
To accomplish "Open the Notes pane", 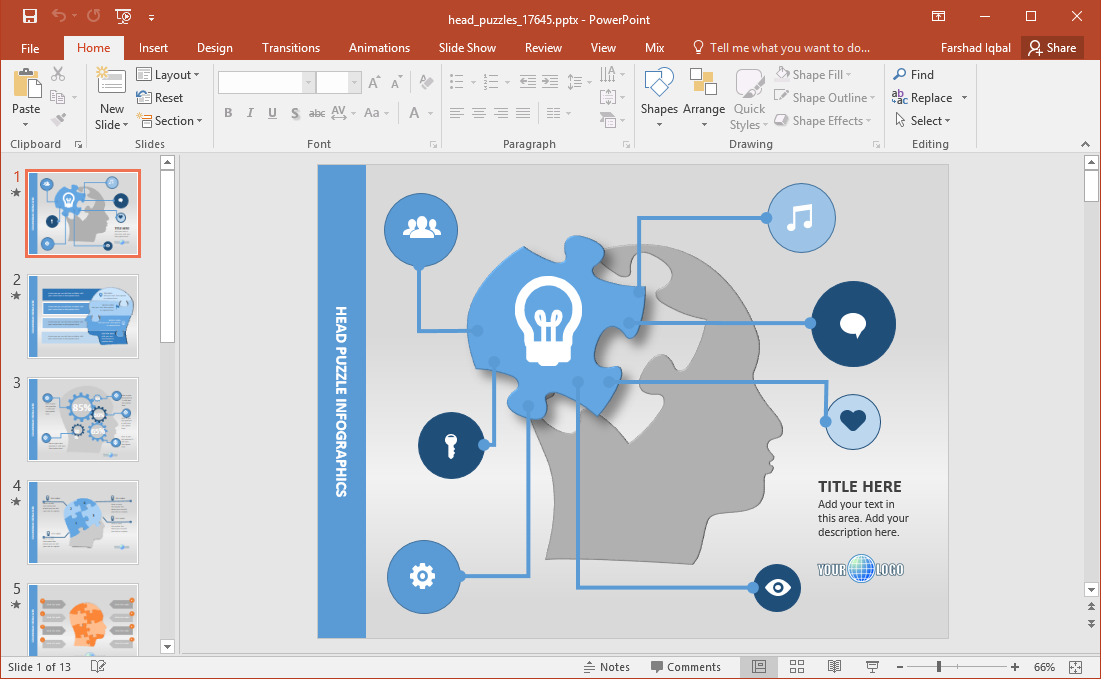I will click(606, 667).
